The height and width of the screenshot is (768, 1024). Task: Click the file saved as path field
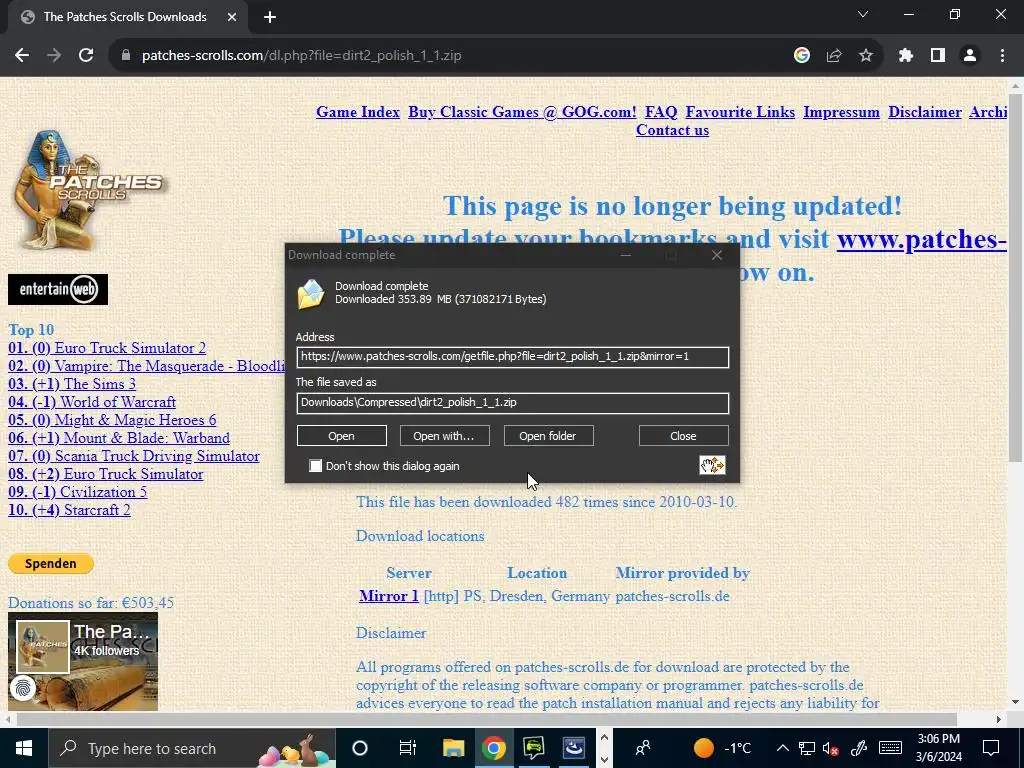[x=513, y=402]
